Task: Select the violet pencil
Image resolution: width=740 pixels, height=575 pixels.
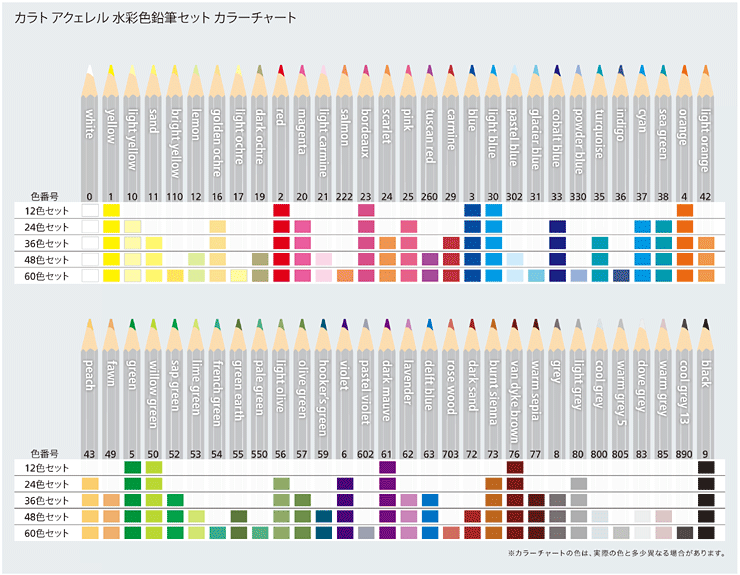Action: click(x=345, y=380)
